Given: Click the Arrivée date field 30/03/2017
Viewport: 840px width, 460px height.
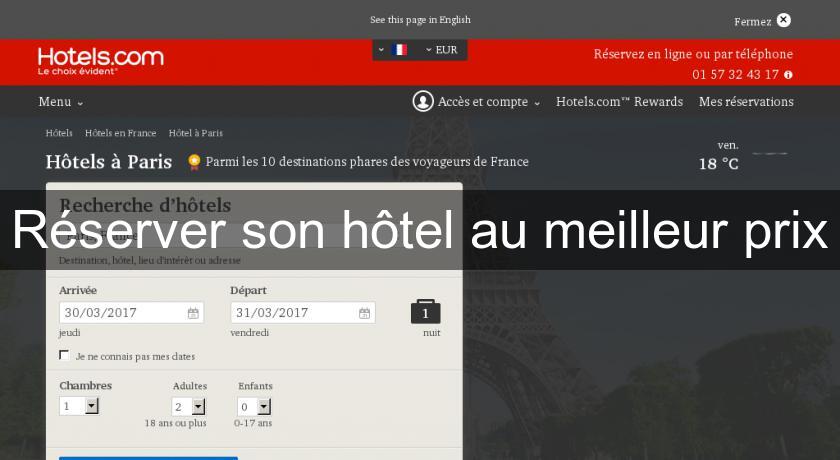Looking at the screenshot, I should (x=131, y=313).
